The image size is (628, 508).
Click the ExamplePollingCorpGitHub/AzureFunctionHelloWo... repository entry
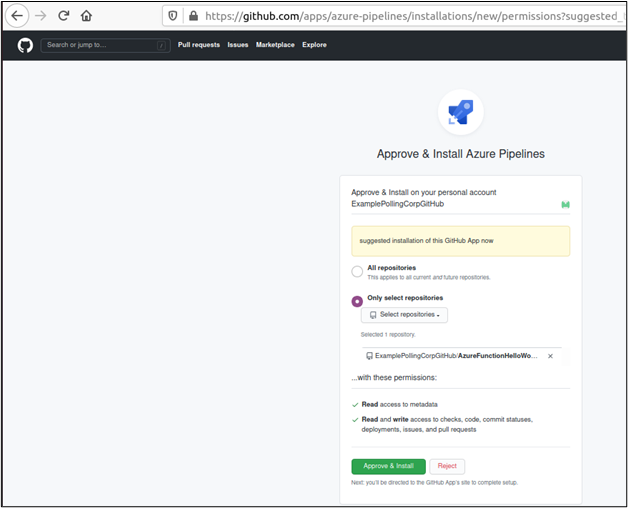456,356
